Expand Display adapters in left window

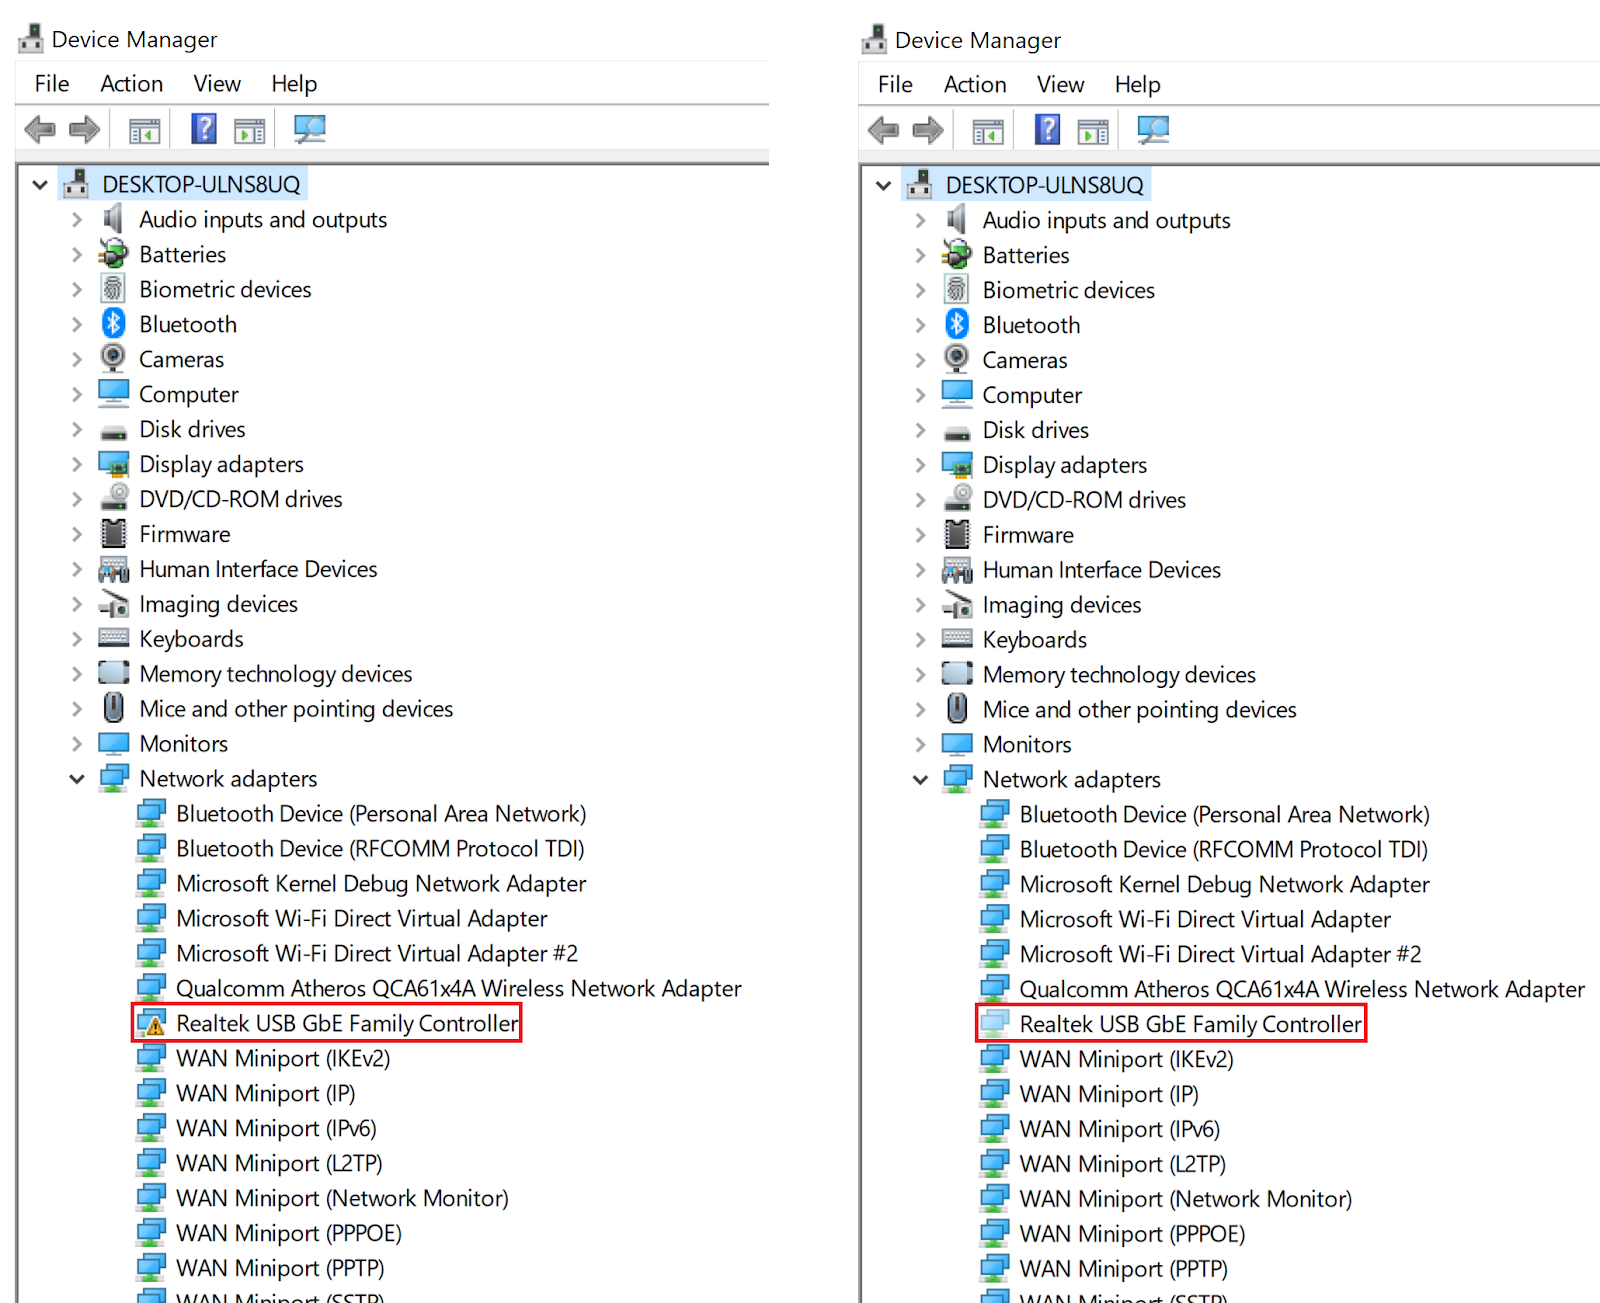[77, 464]
